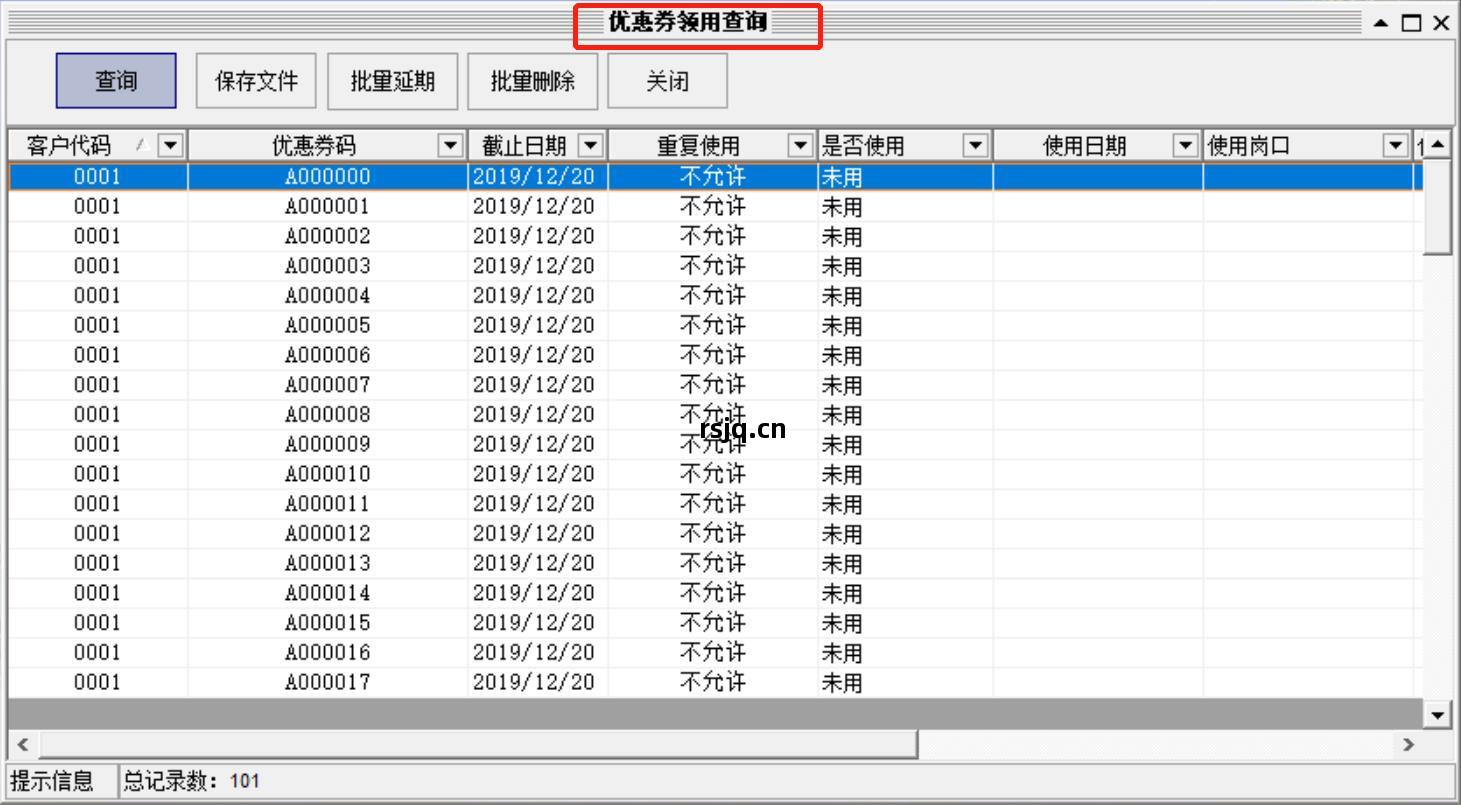Open the 客户代码 column filter dropdown
The image size is (1461, 805).
[172, 144]
